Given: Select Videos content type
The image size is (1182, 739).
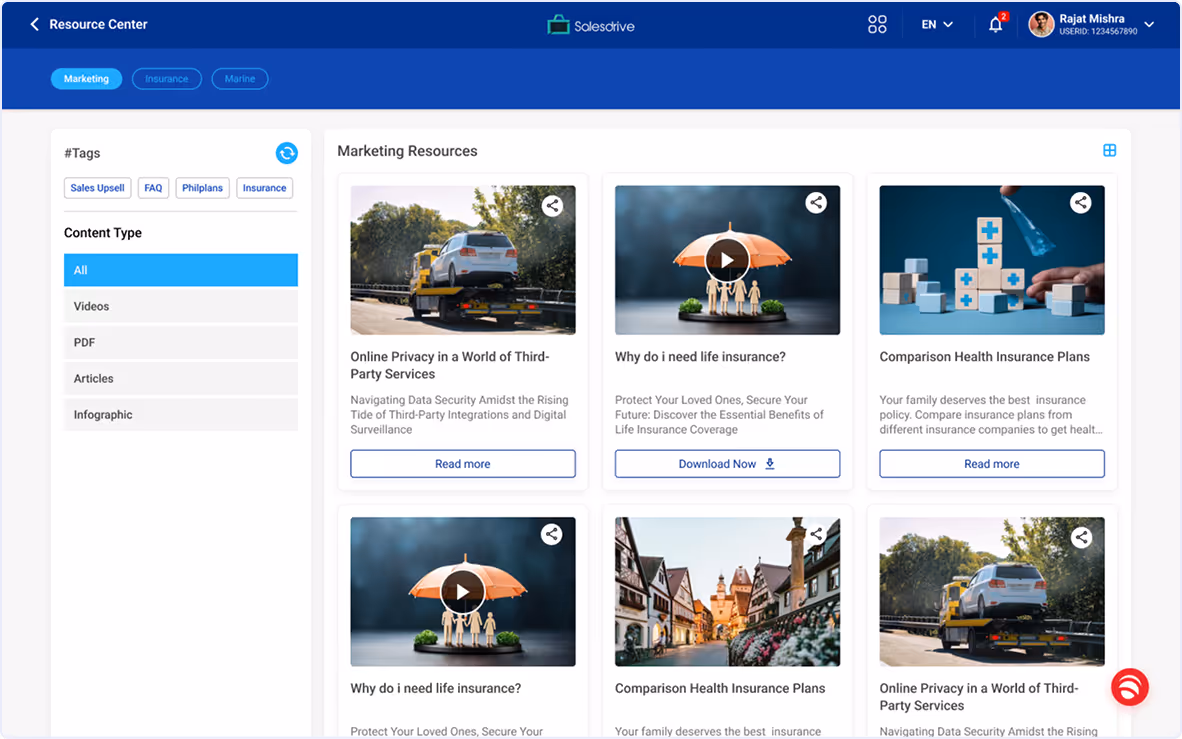Looking at the screenshot, I should [181, 306].
